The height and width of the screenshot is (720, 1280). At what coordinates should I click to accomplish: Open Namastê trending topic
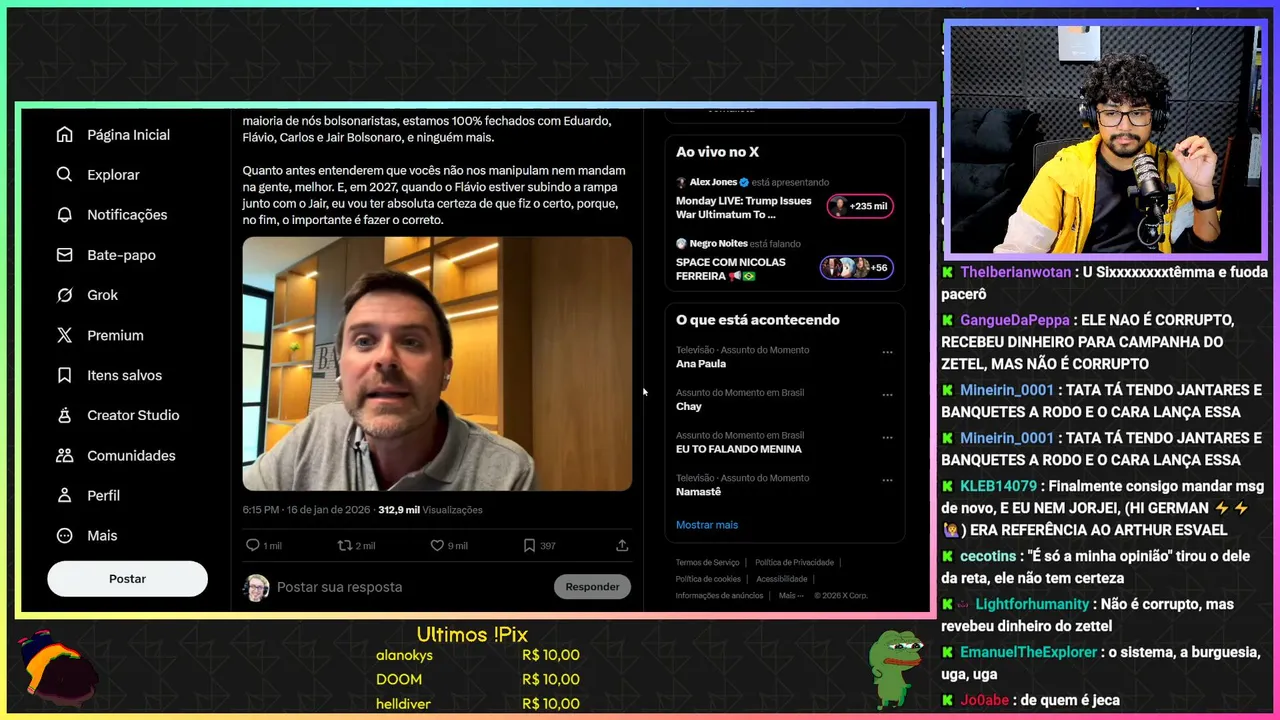point(698,492)
